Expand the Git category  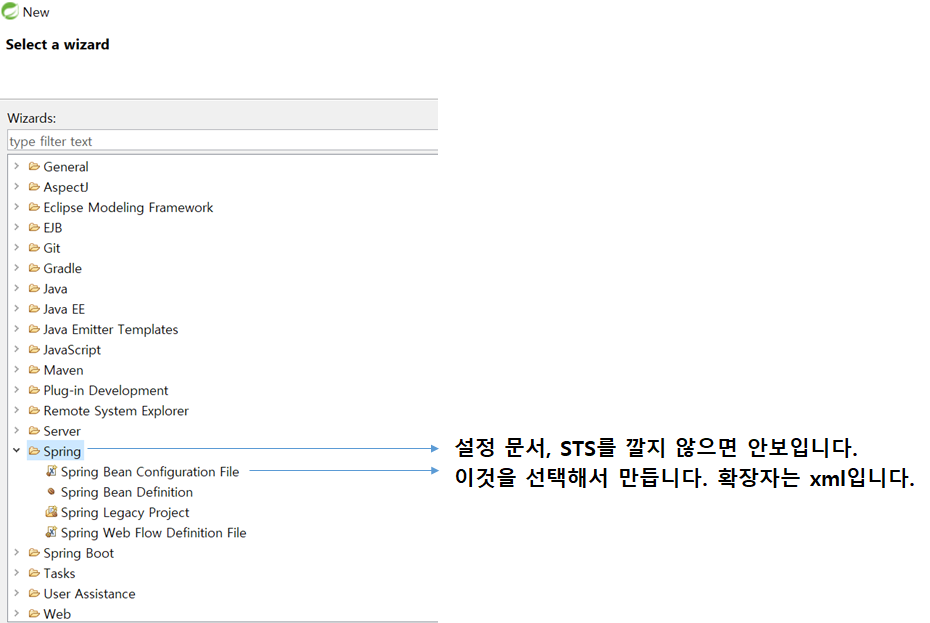point(17,248)
